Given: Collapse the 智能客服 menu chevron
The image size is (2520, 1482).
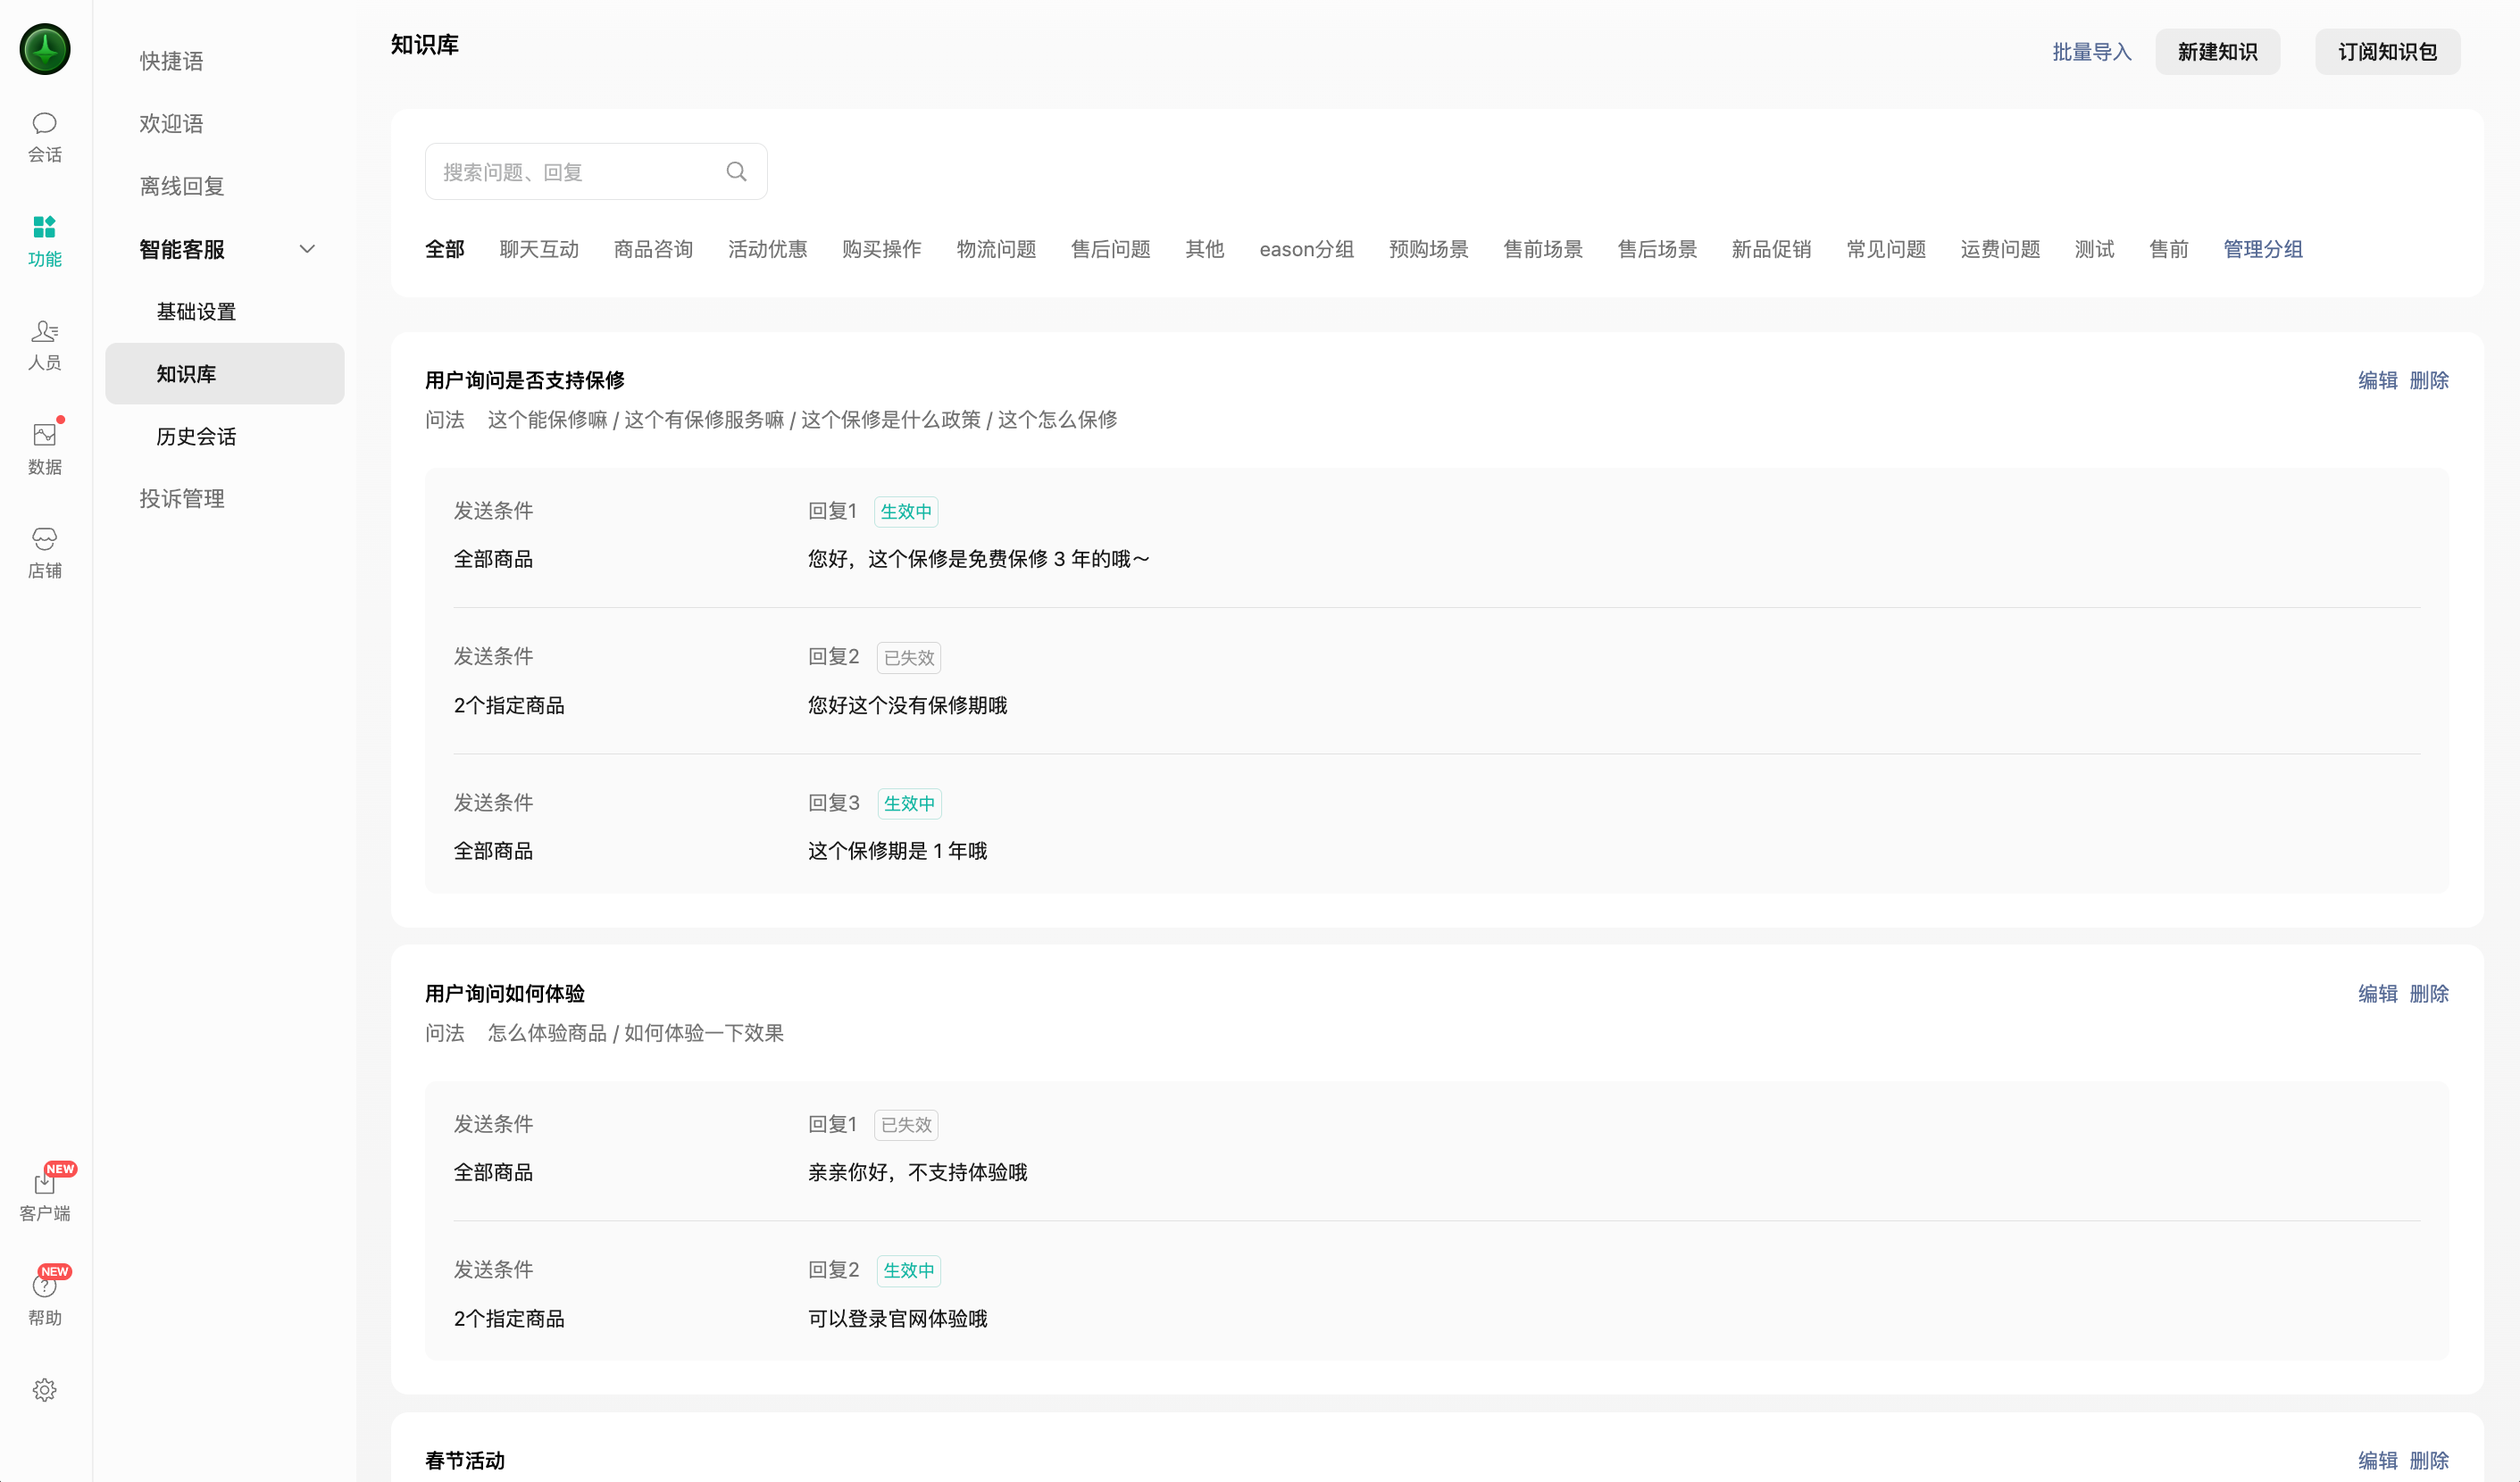Looking at the screenshot, I should tap(307, 249).
